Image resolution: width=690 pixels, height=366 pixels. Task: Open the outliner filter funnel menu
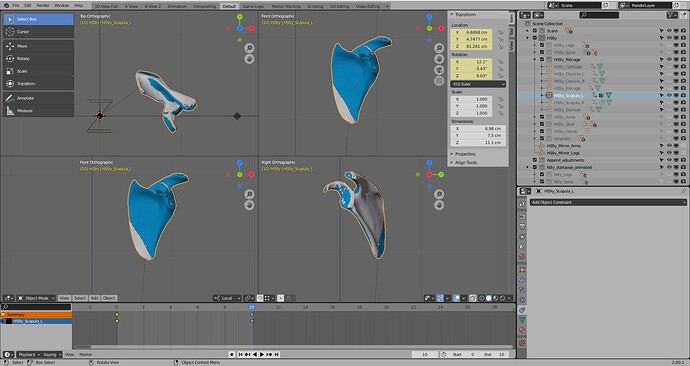(x=672, y=15)
